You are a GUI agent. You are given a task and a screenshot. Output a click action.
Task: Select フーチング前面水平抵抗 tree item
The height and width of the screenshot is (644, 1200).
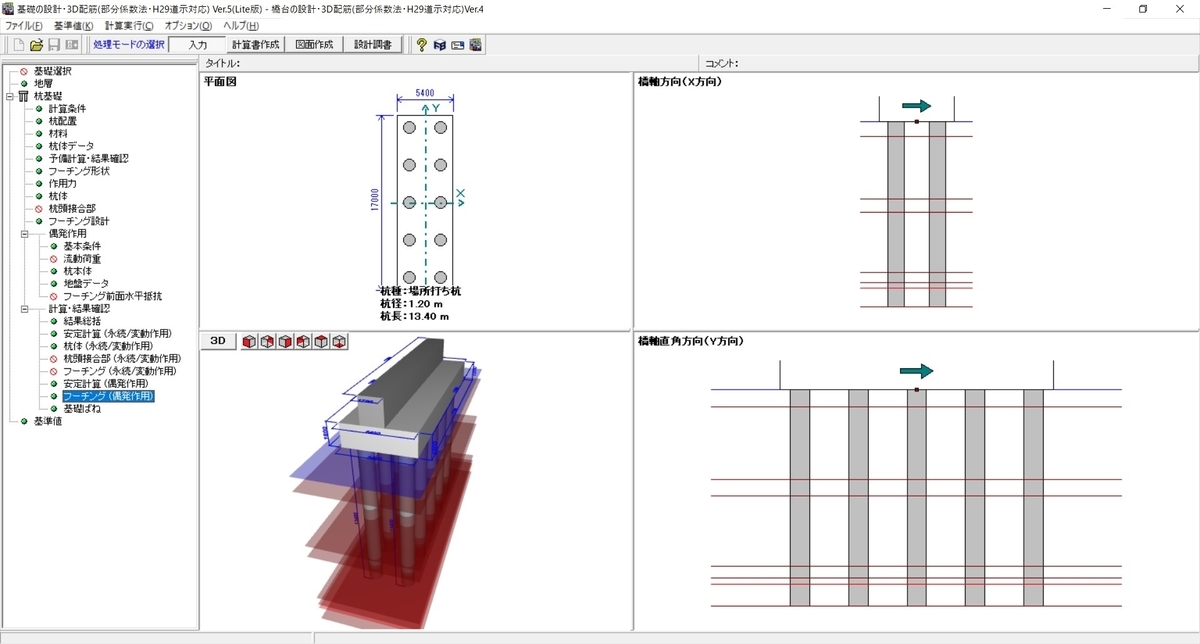click(x=112, y=296)
